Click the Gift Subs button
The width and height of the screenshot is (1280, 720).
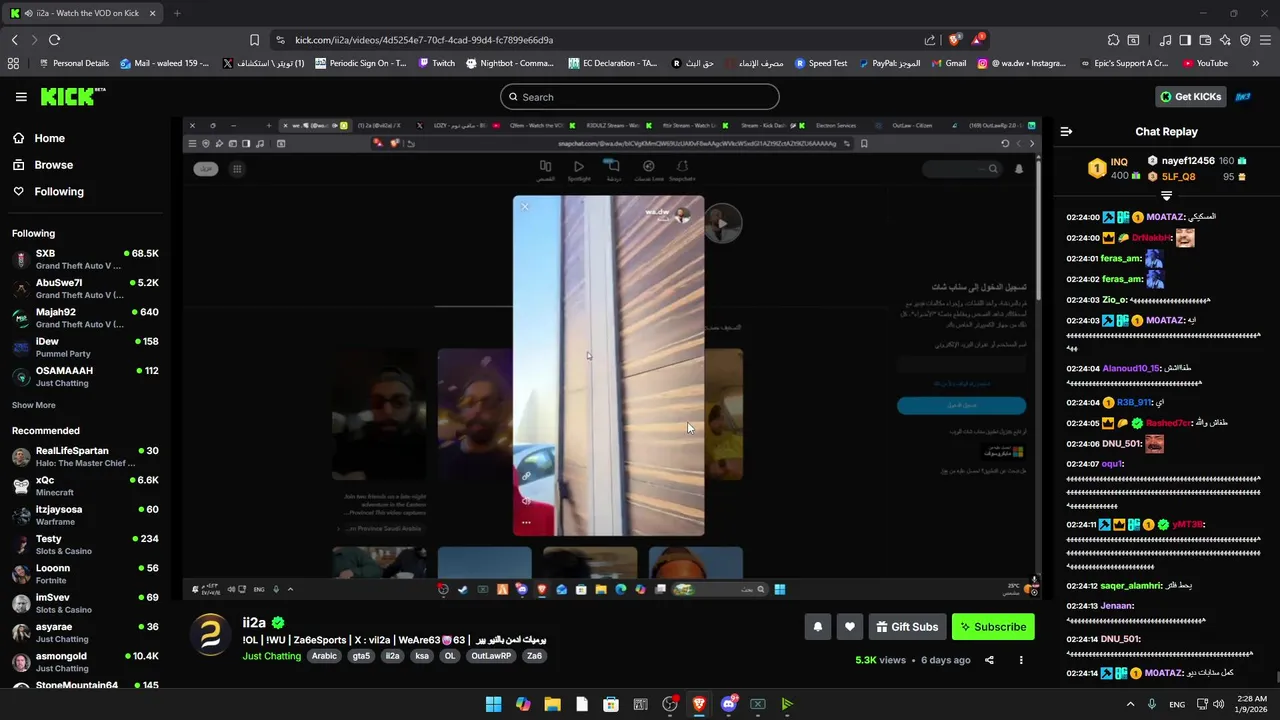907,627
